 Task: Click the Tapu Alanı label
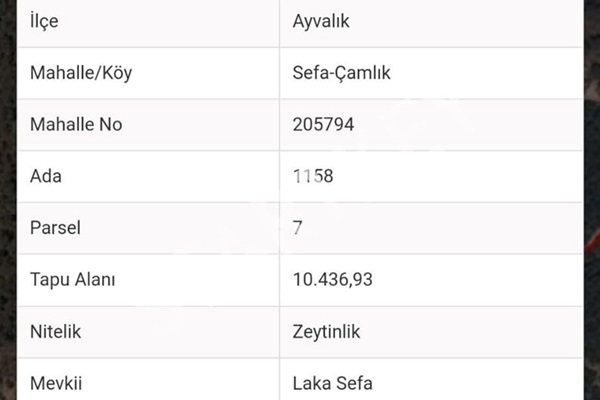click(x=72, y=279)
